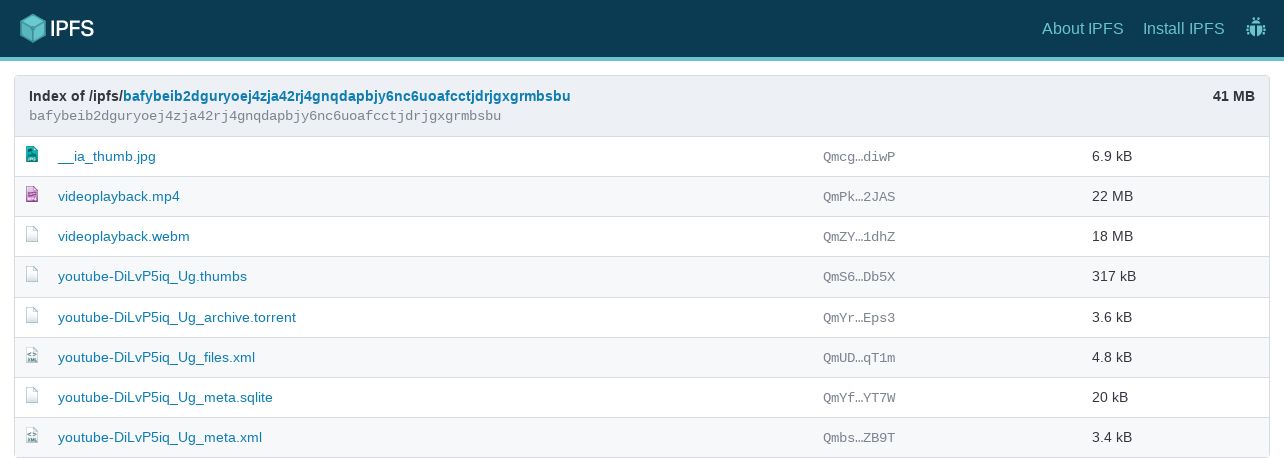Open __ia_thumb.jpg file
The image size is (1284, 458).
tap(107, 156)
